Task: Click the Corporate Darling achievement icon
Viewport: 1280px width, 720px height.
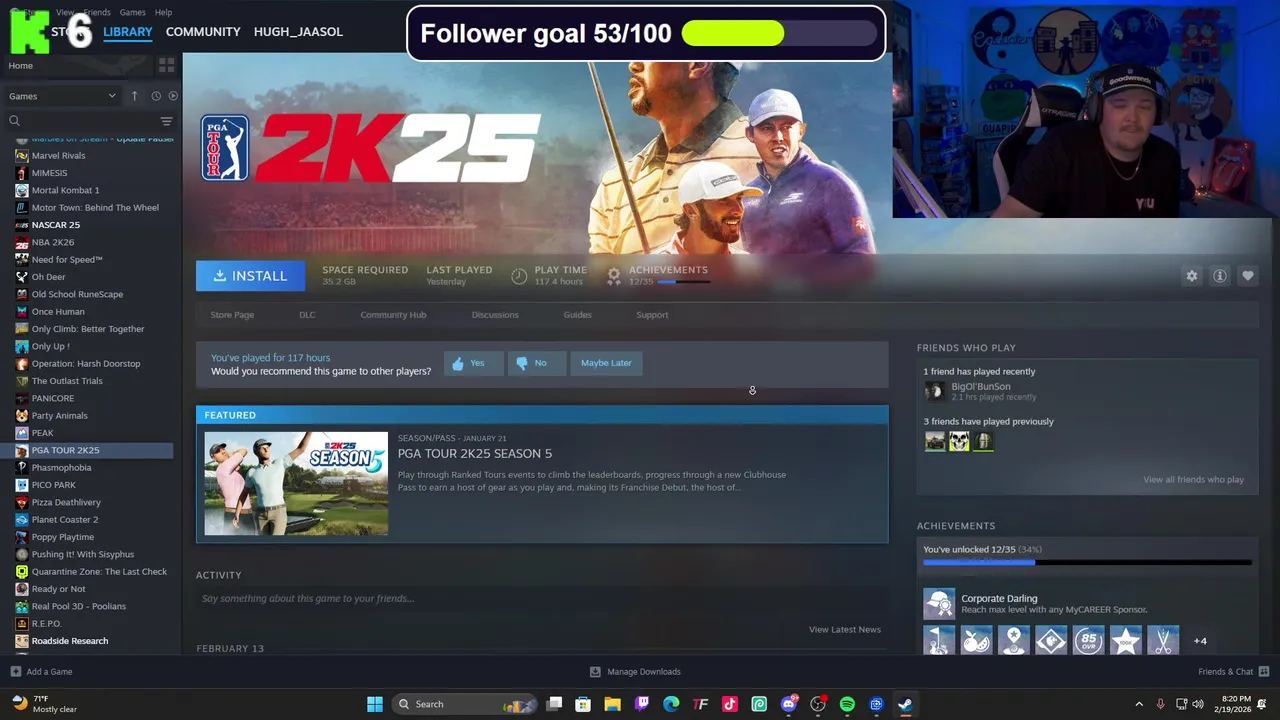Action: tap(939, 604)
